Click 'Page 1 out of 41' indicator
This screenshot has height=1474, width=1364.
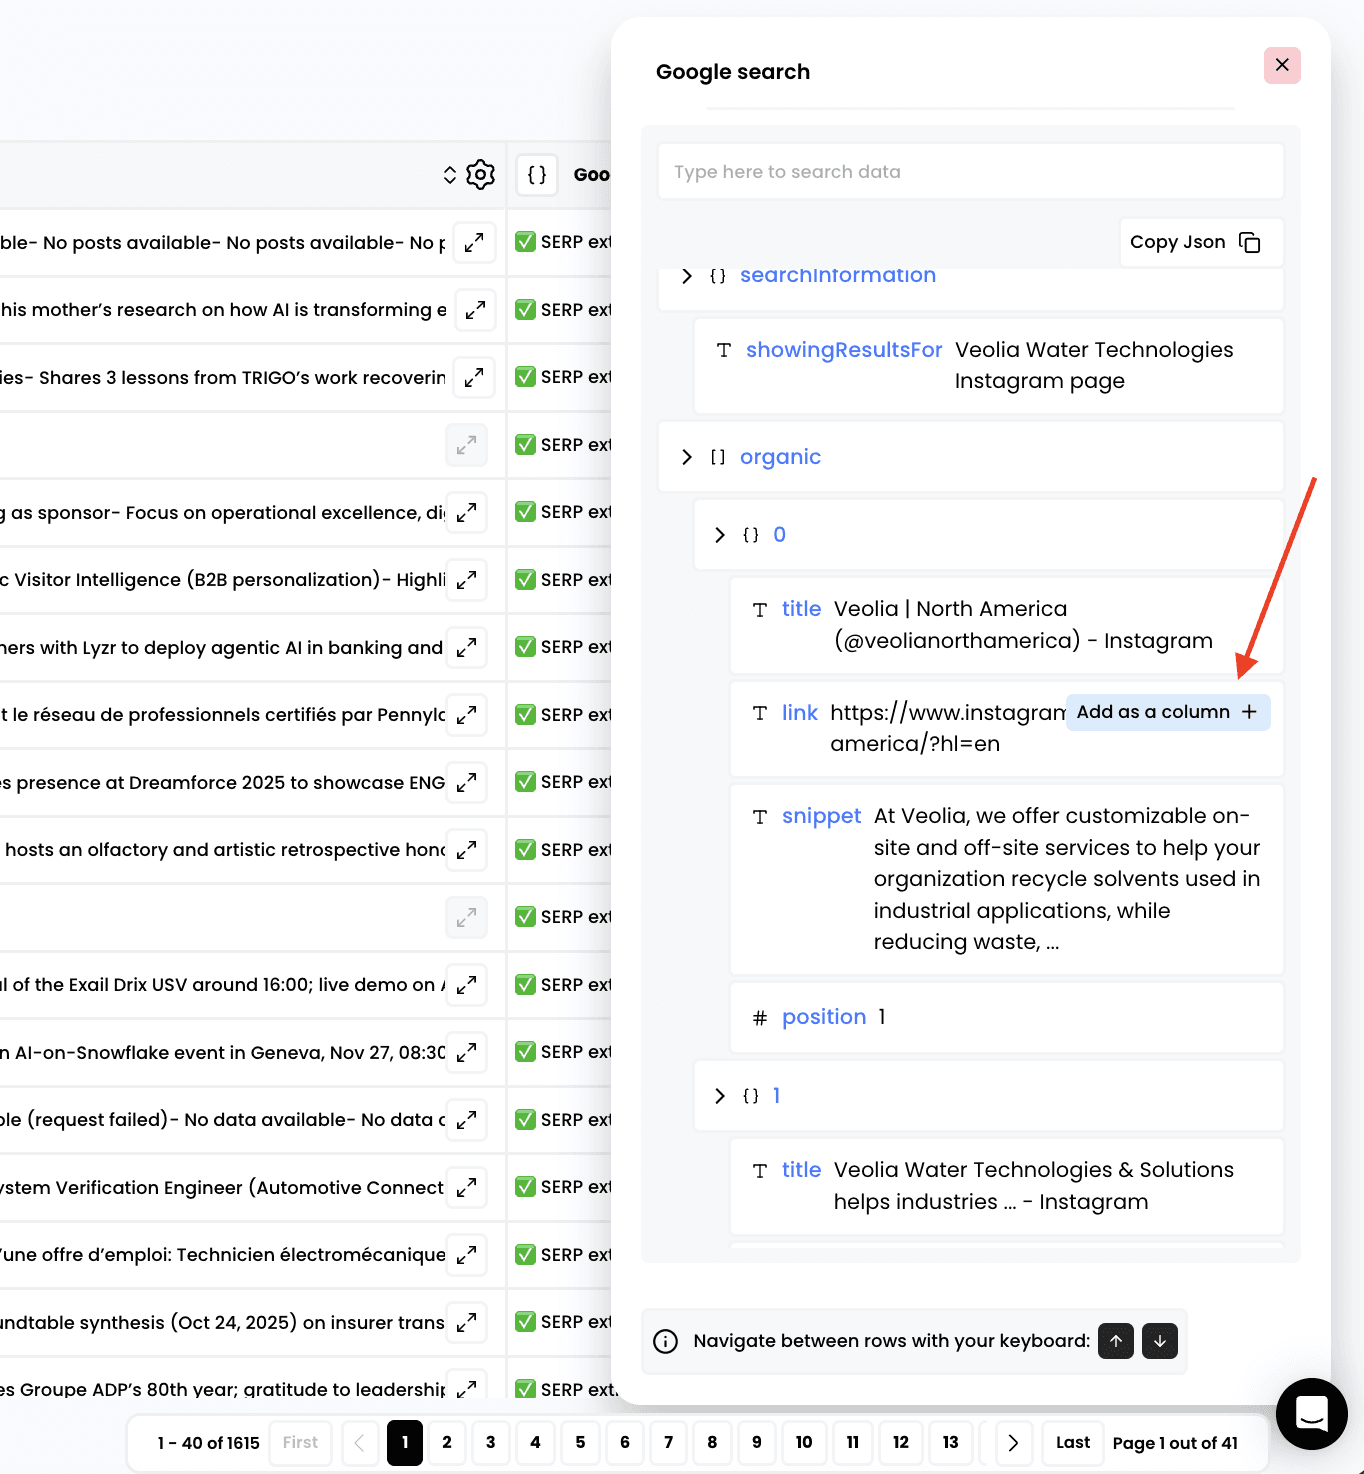coord(1175,1443)
